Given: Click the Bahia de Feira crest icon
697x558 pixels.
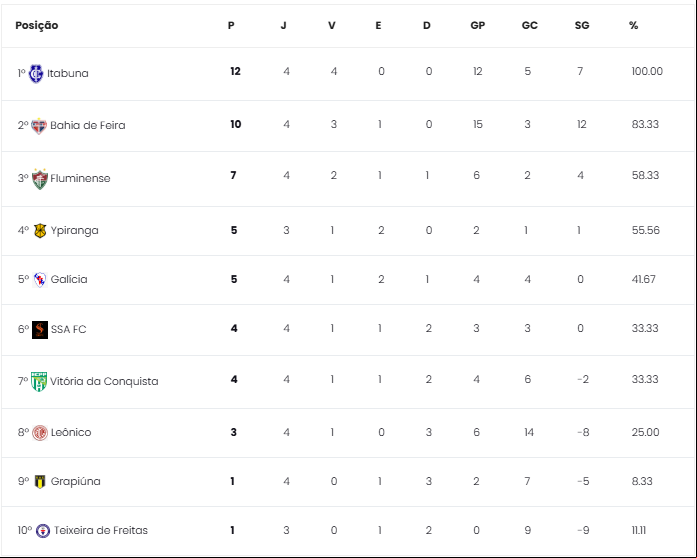Looking at the screenshot, I should pos(39,126).
